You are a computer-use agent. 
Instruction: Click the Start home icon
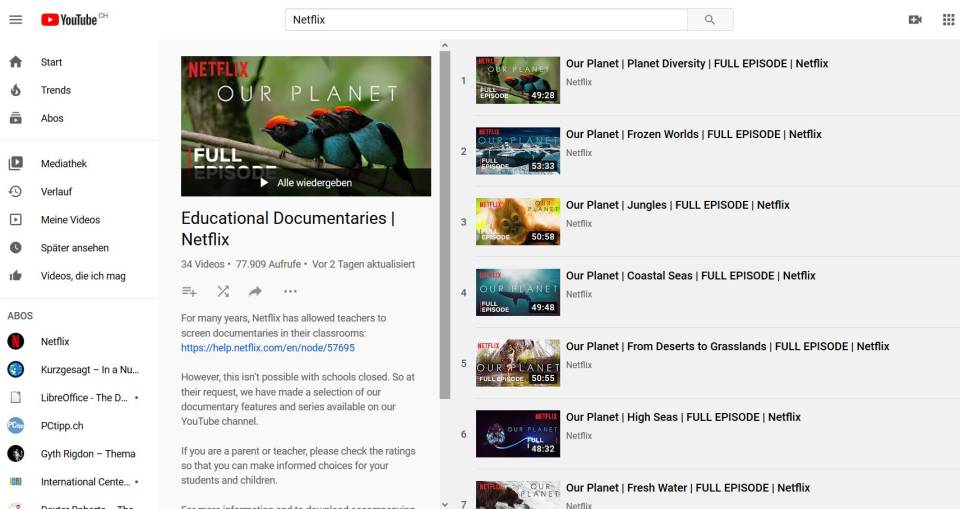[16, 62]
